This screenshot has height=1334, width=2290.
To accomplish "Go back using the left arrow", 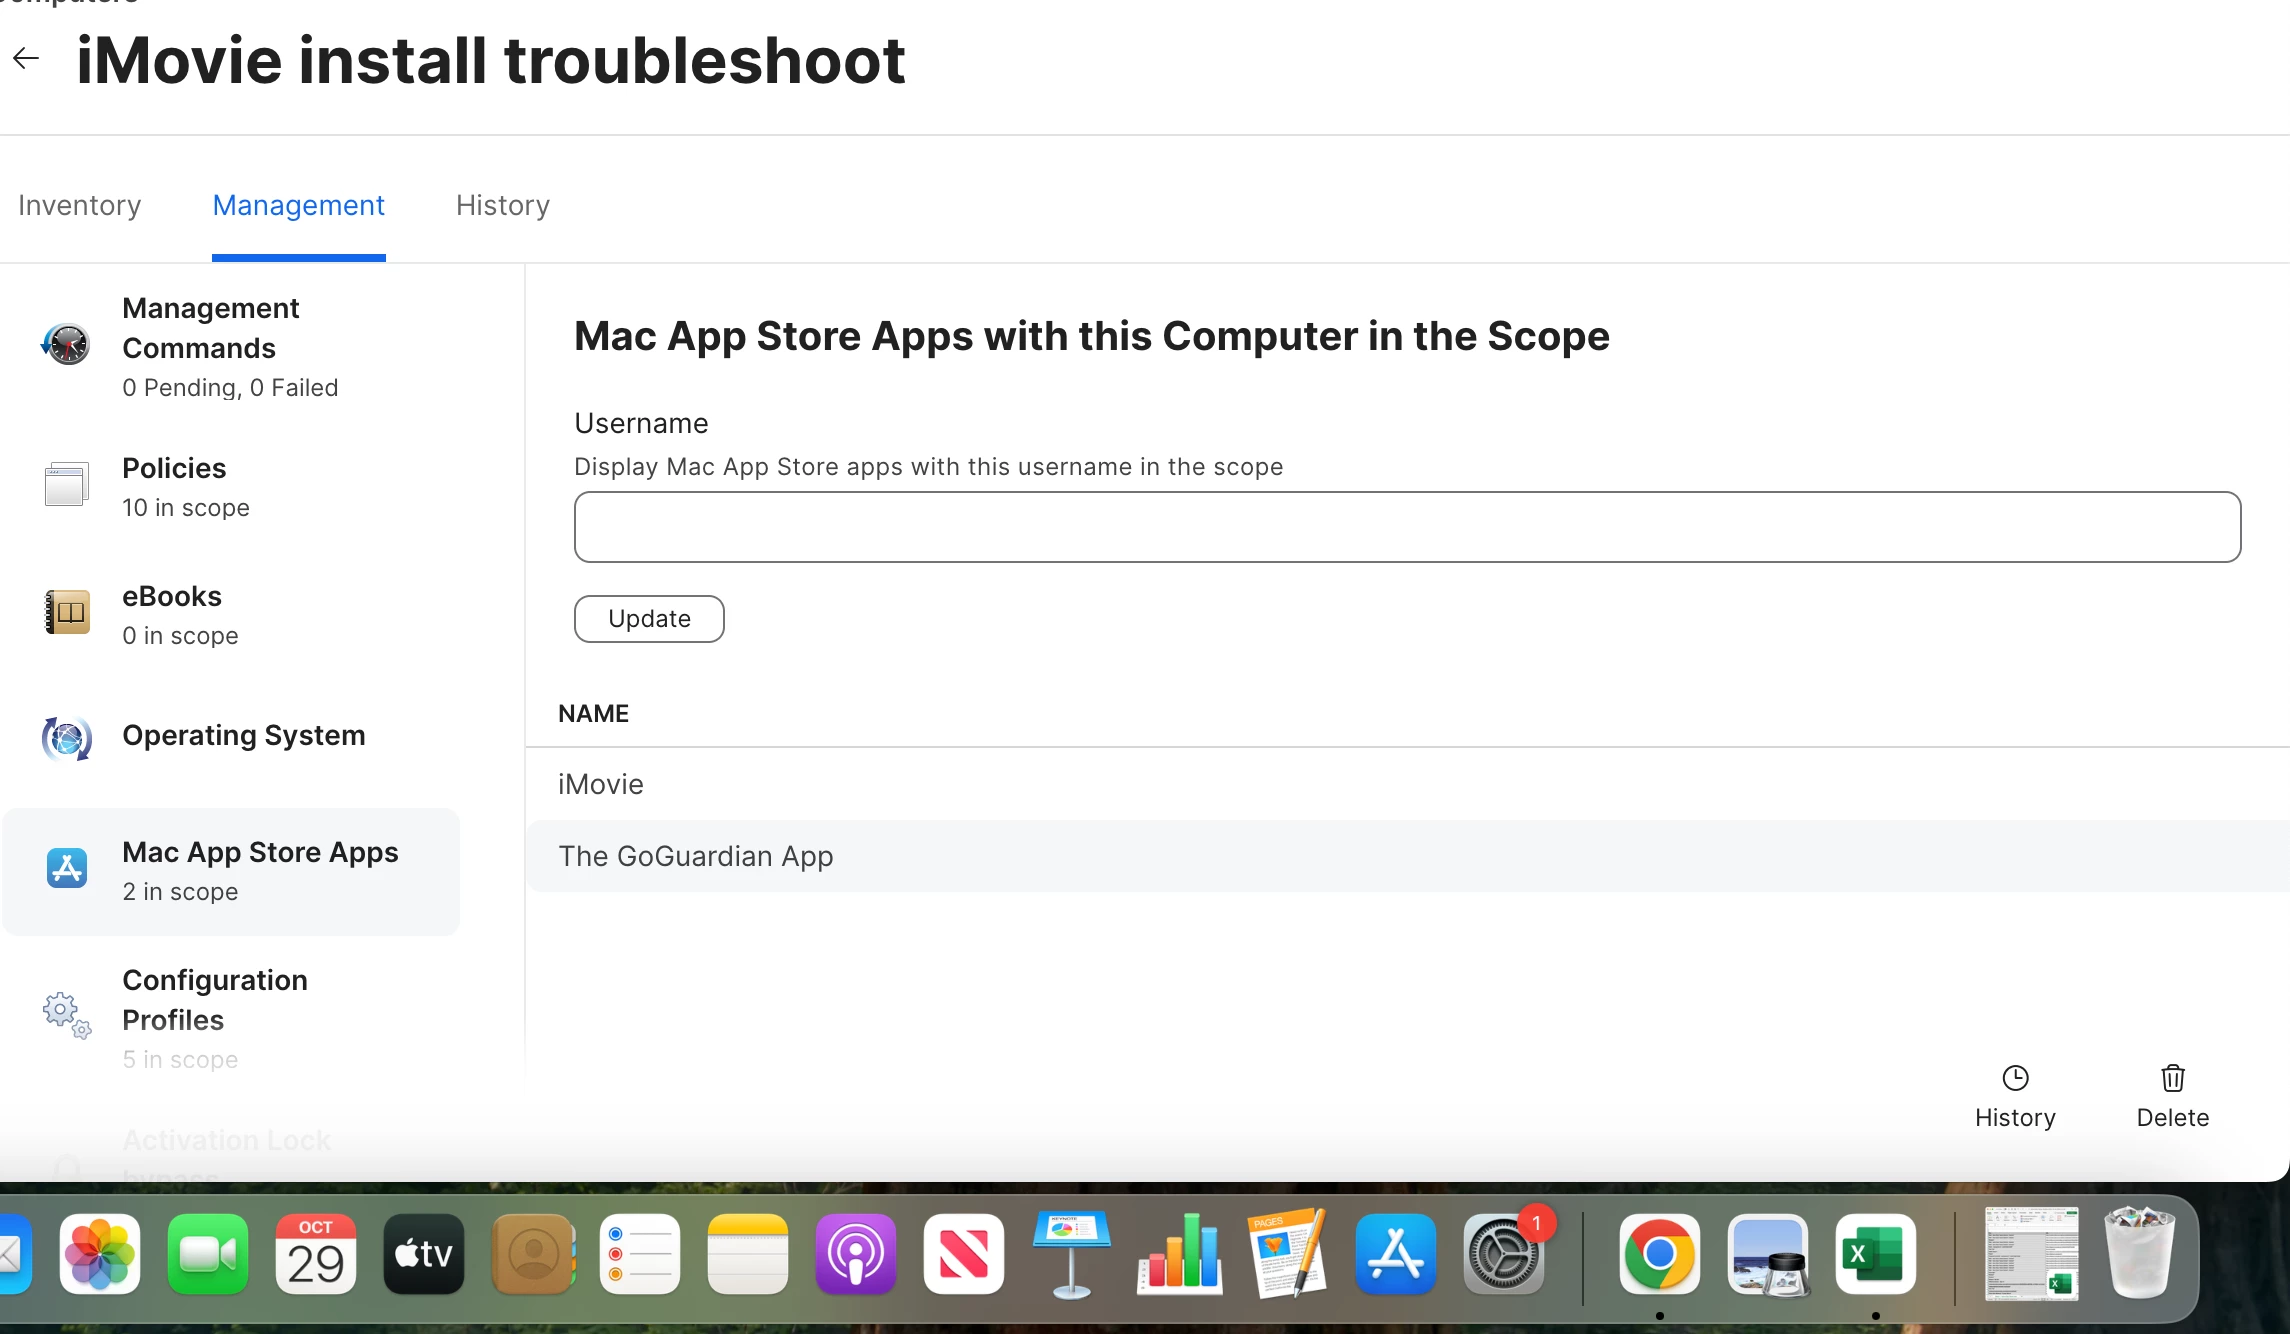I will pos(26,59).
